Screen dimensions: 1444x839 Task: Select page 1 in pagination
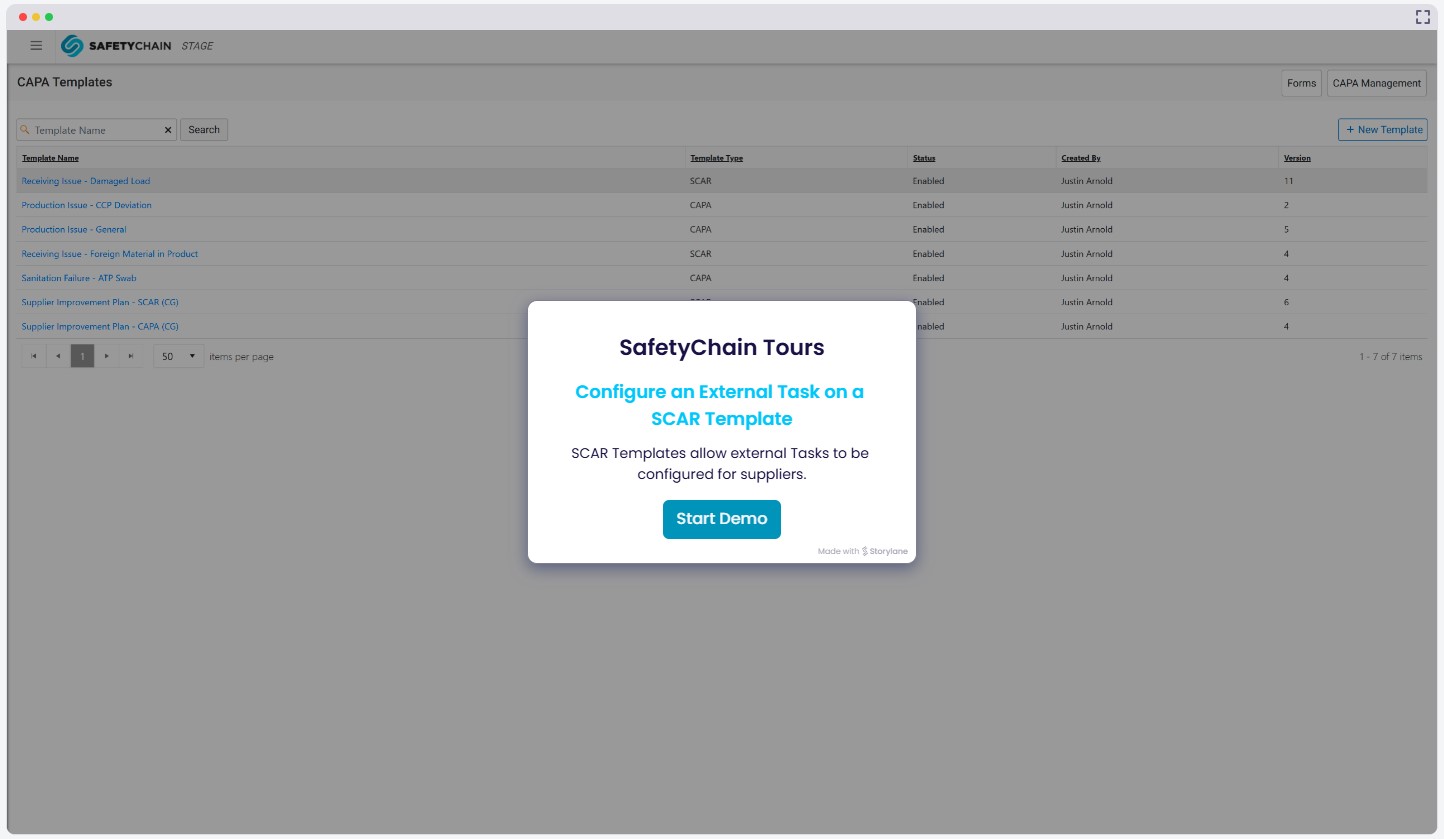pyautogui.click(x=82, y=356)
